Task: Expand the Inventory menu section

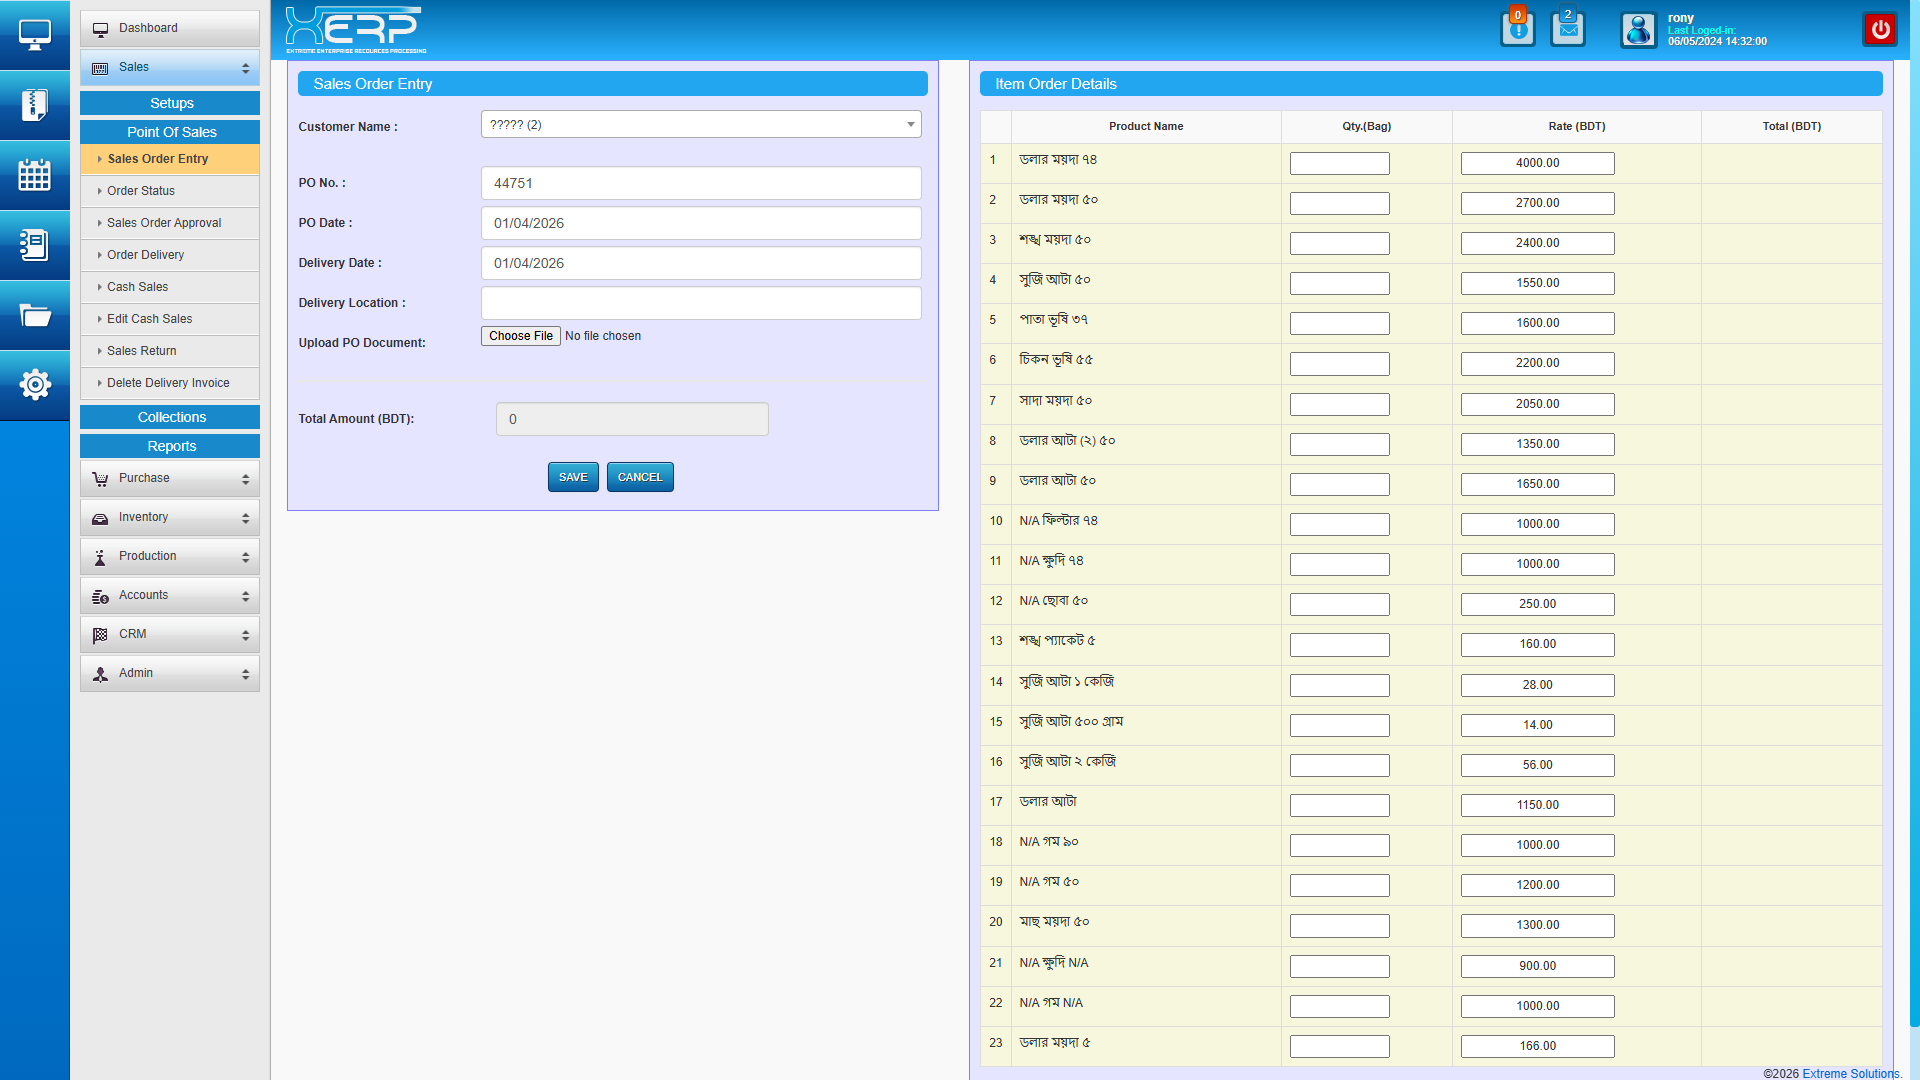Action: (x=170, y=518)
